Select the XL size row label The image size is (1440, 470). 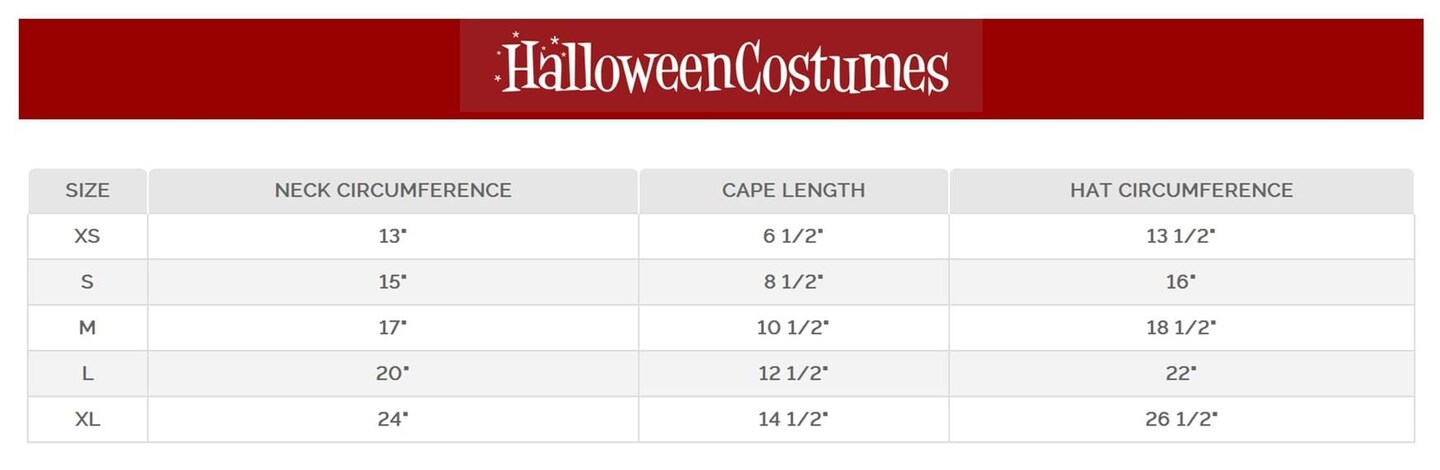(88, 420)
